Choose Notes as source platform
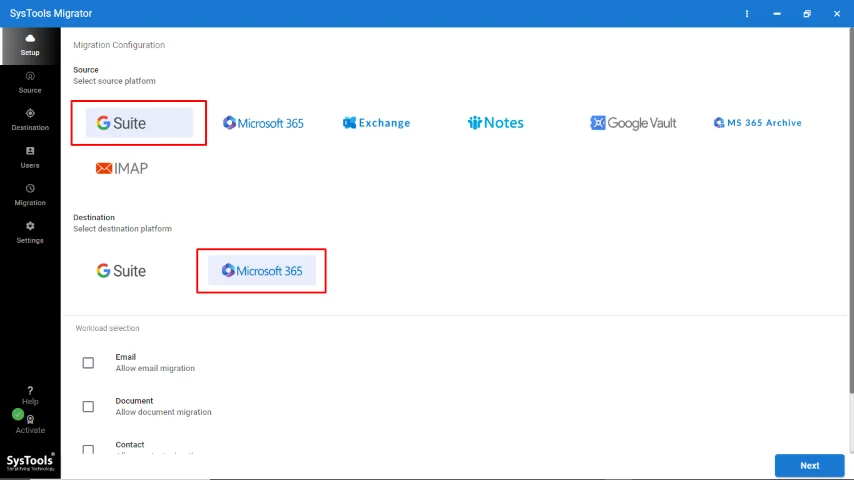 coord(496,123)
